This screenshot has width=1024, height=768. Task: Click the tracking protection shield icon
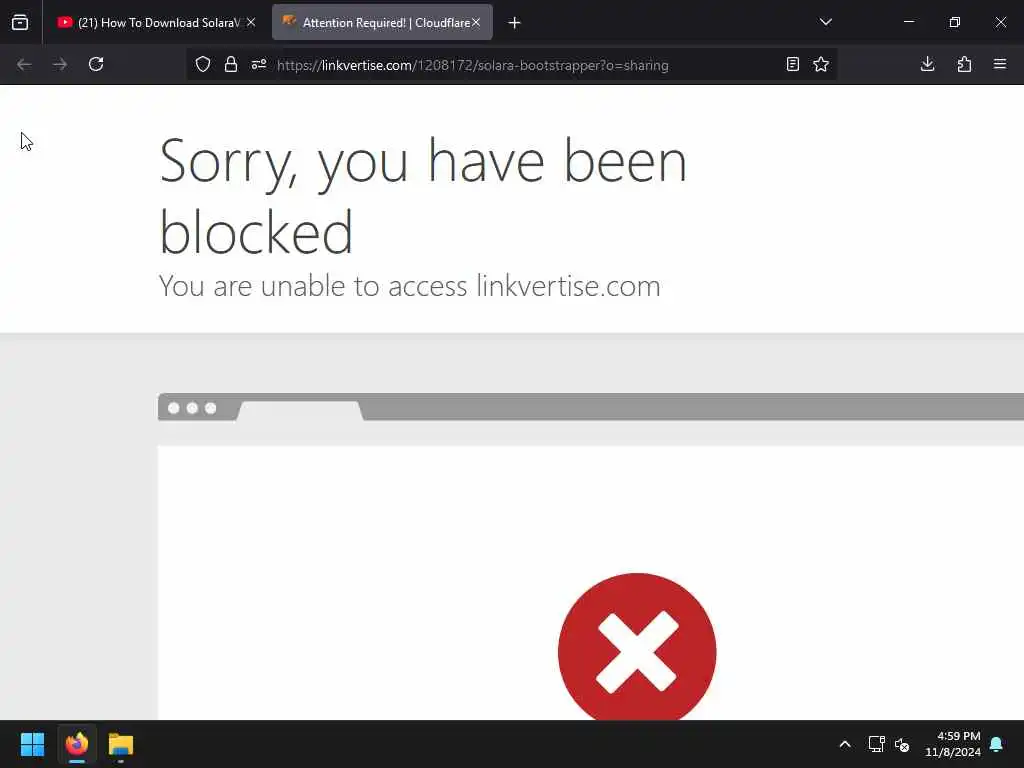203,64
